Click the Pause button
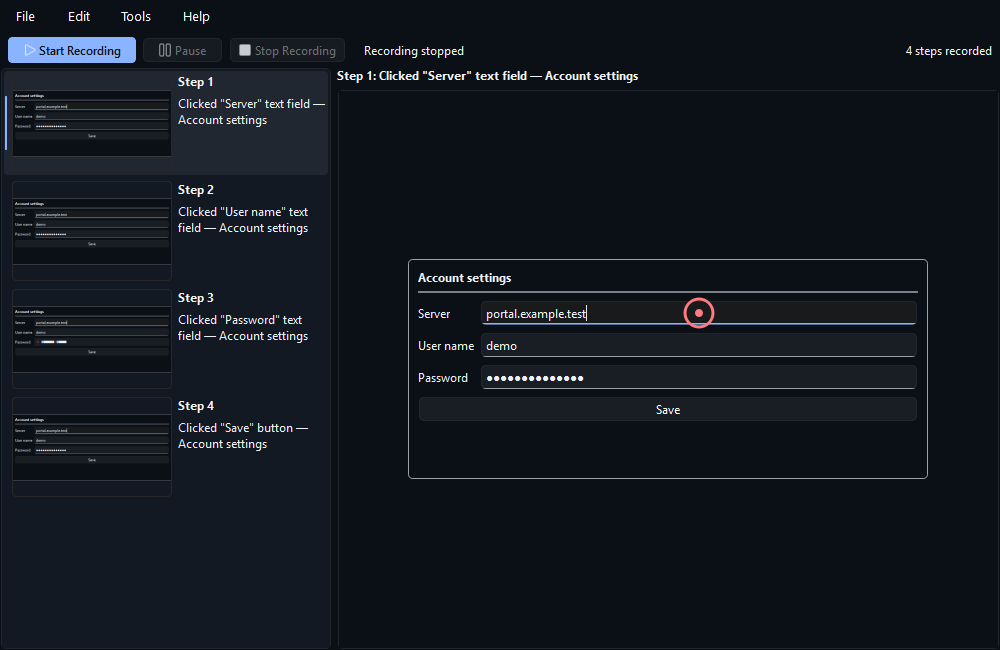 tap(182, 50)
